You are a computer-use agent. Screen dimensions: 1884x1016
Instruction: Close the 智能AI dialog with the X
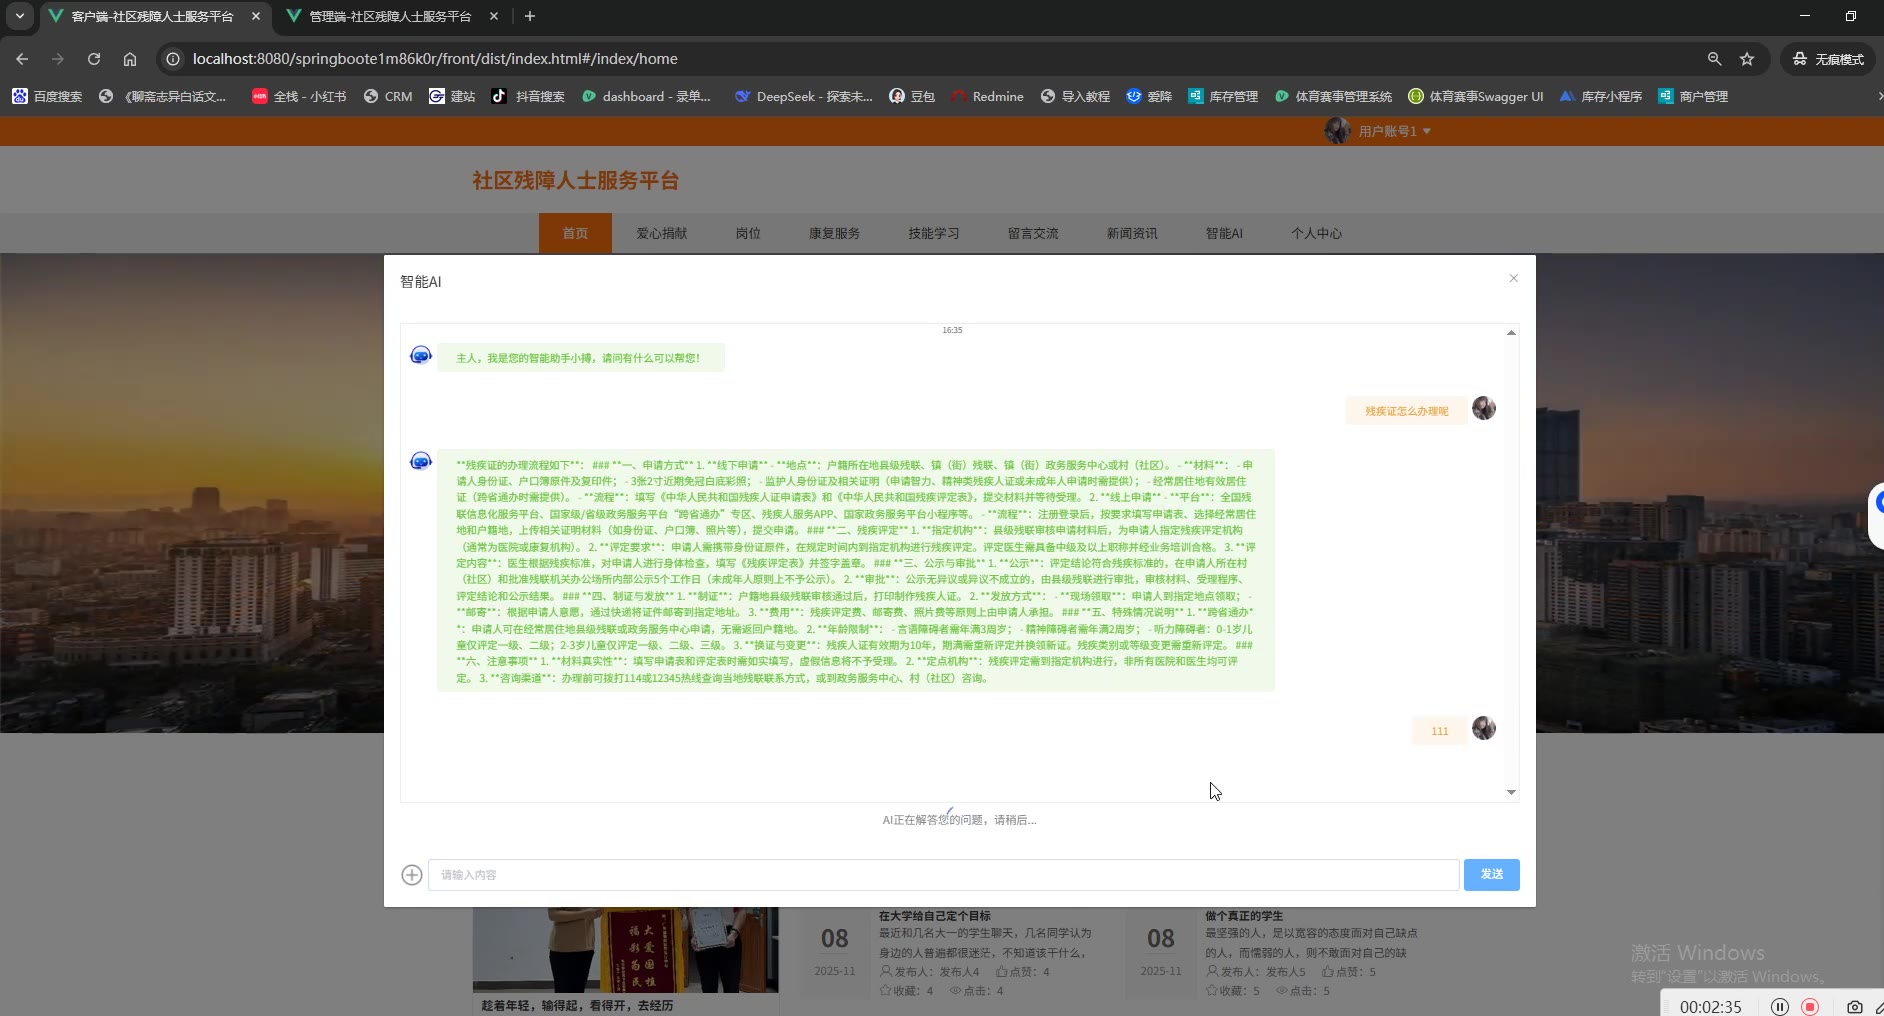coord(1513,279)
